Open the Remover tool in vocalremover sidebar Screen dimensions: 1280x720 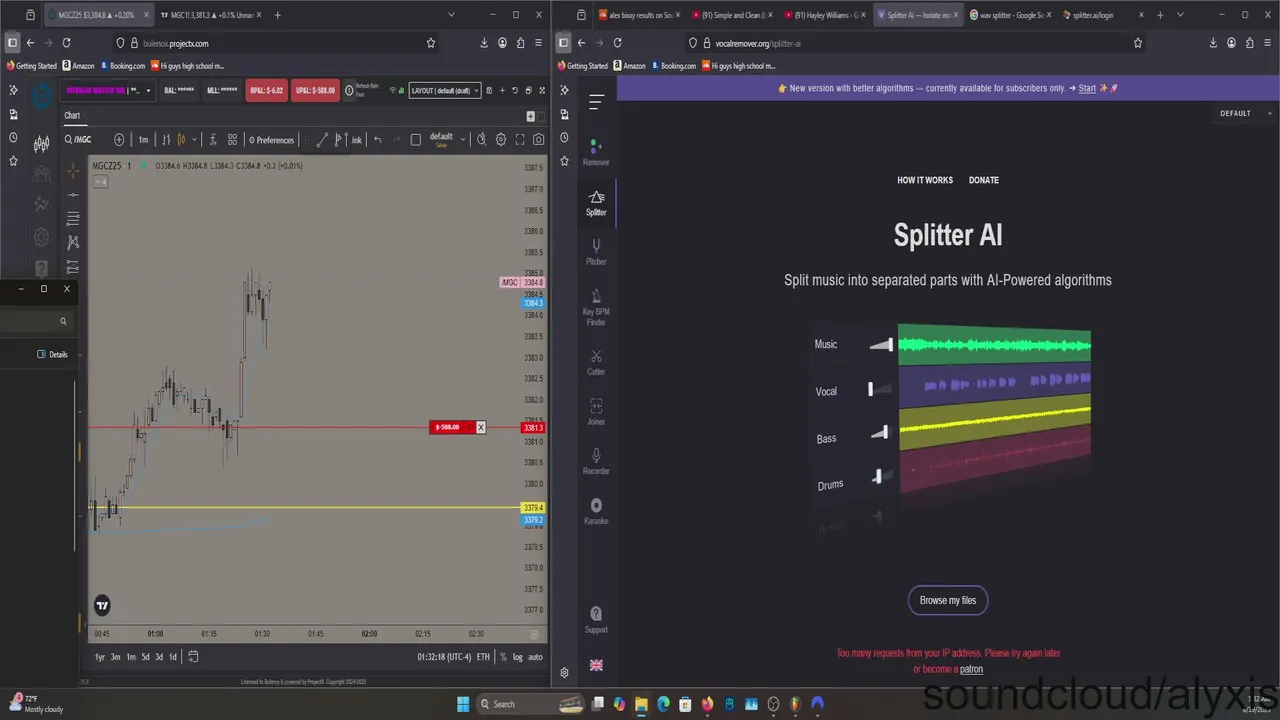(596, 151)
